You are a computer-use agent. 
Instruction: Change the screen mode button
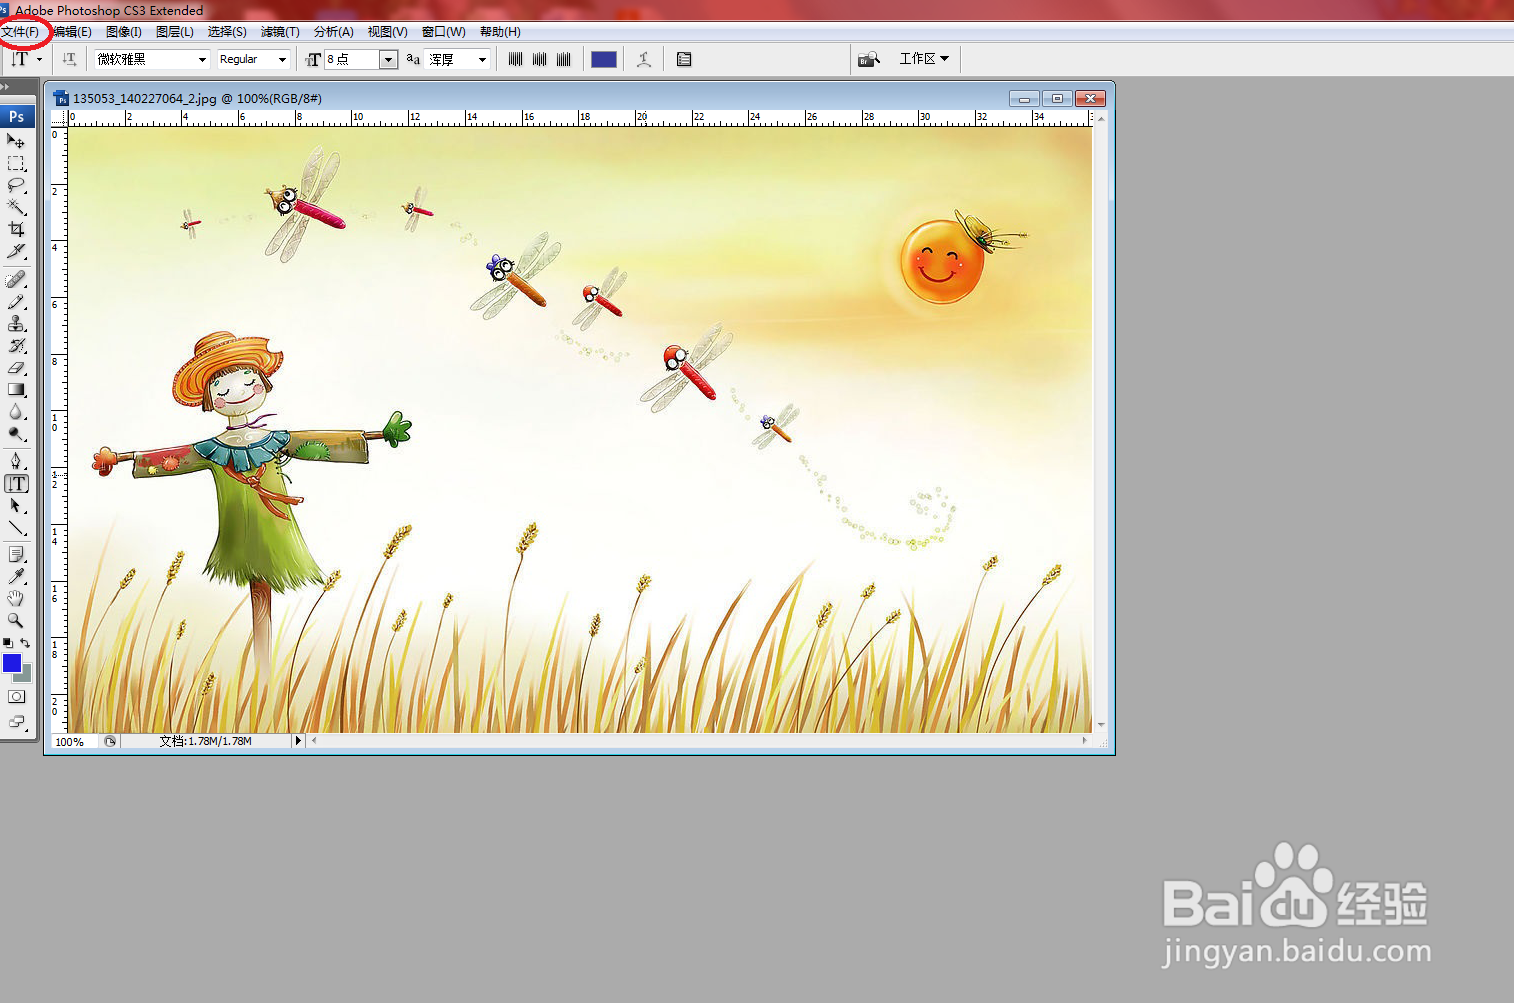[16, 722]
